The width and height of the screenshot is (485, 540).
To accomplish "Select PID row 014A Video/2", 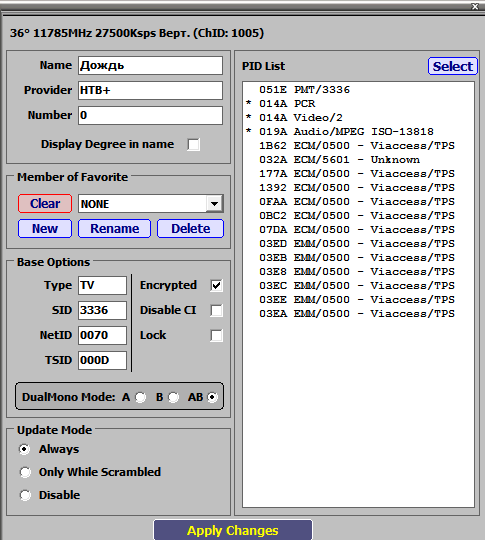I will 358,118.
